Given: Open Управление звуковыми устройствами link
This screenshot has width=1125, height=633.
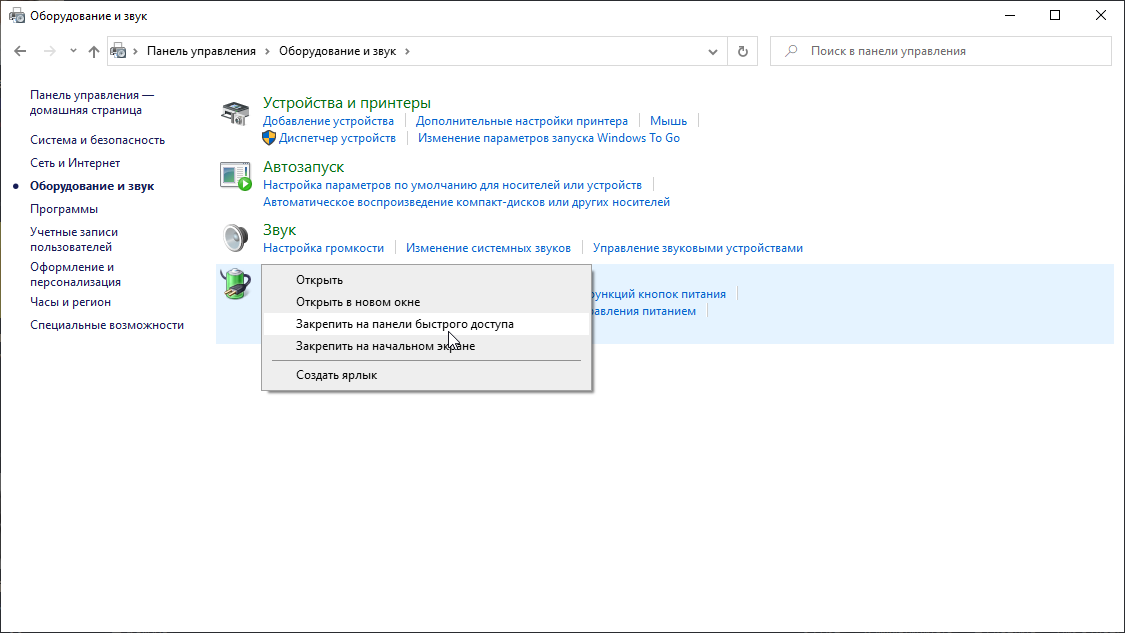Looking at the screenshot, I should click(x=697, y=248).
